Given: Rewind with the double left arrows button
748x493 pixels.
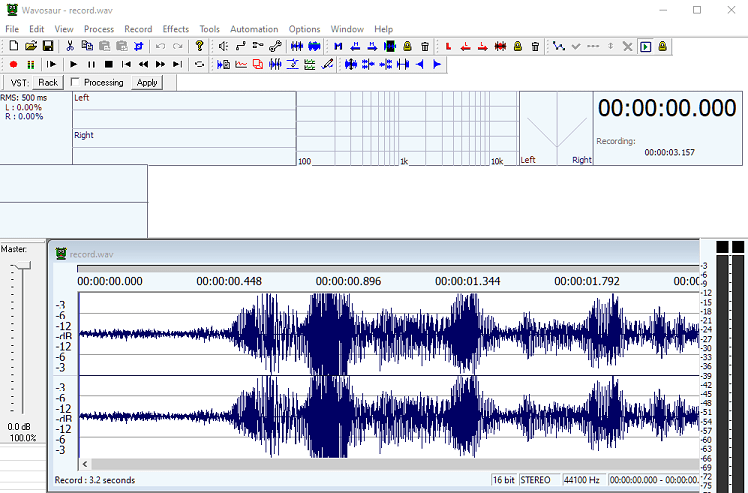Looking at the screenshot, I should point(143,64).
